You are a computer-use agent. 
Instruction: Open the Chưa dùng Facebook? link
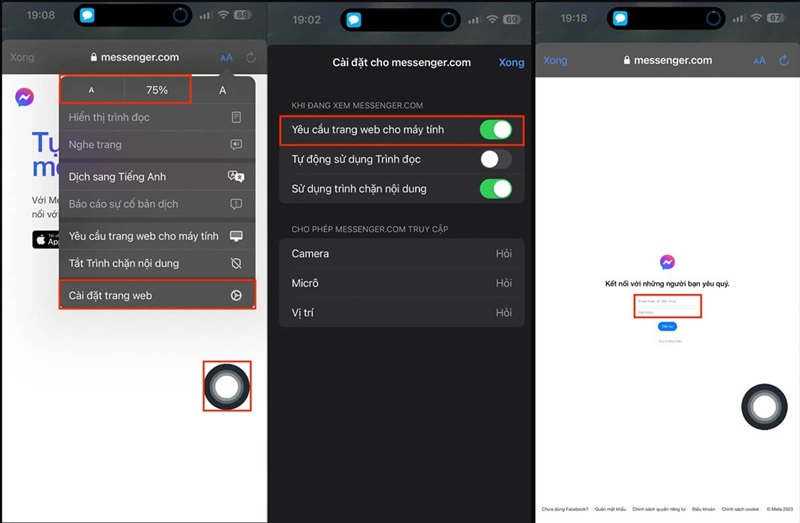565,509
